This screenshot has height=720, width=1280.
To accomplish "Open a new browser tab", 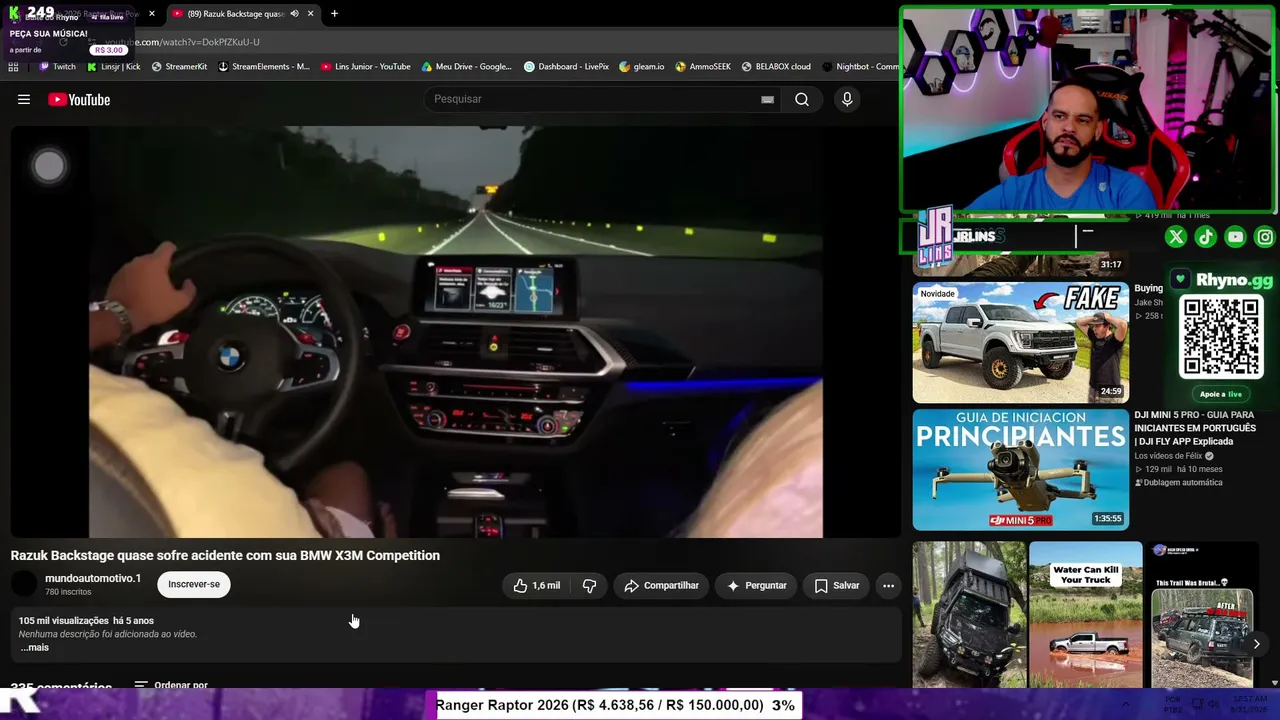I will 334,14.
